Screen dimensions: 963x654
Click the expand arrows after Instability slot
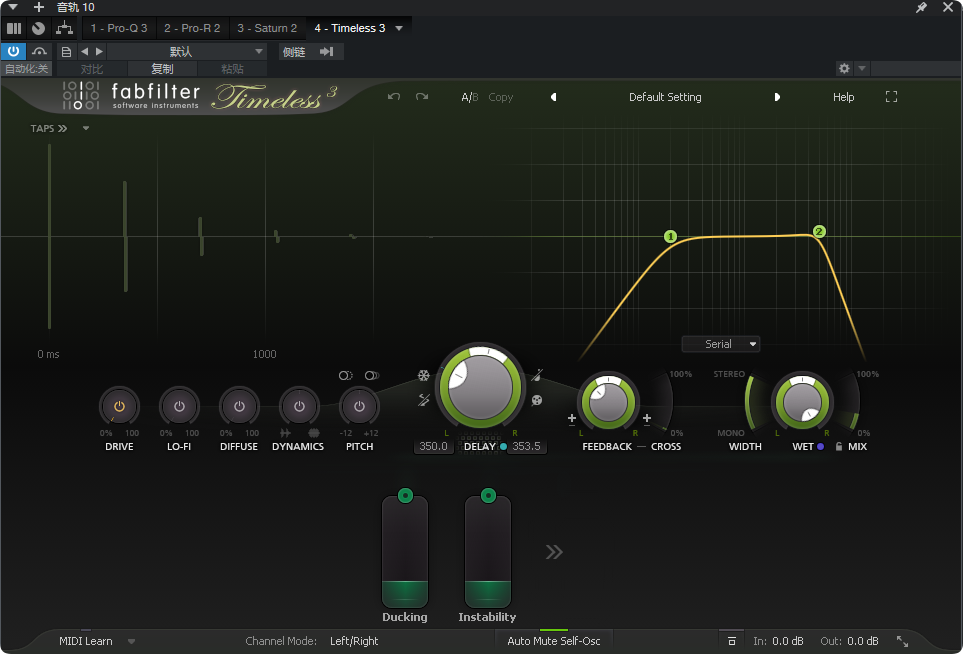554,552
